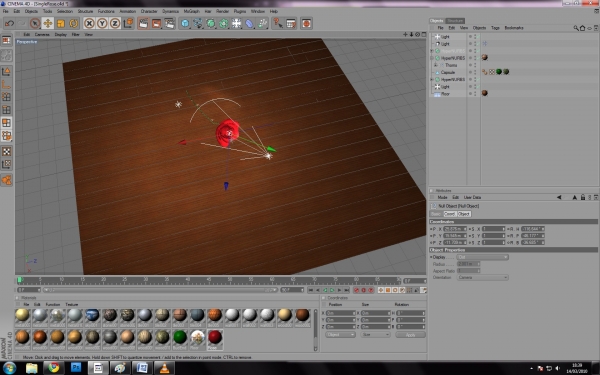Open the Plugins menu
This screenshot has width=600, height=375.
pyautogui.click(x=240, y=11)
